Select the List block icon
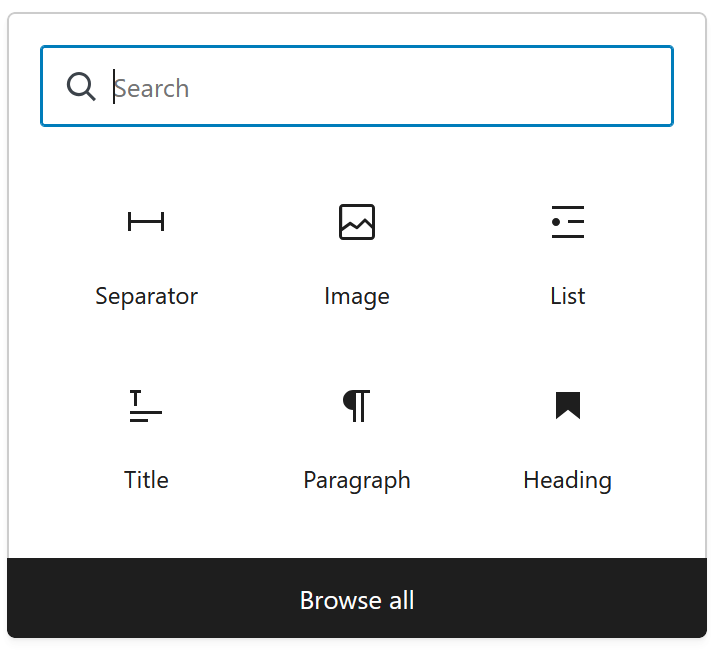Screen dimensions: 722x651 [567, 222]
